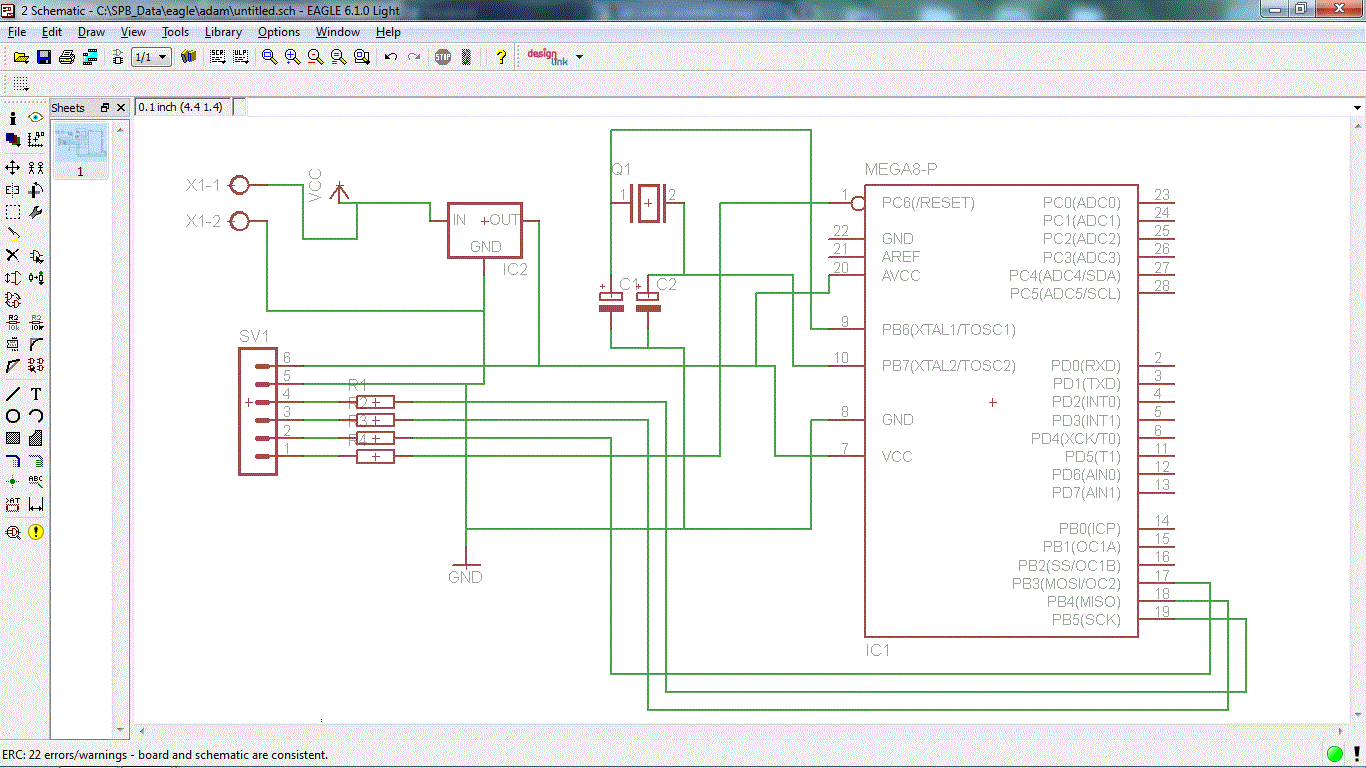Select the Attribute tool
1366x768 pixels.
click(x=13, y=506)
